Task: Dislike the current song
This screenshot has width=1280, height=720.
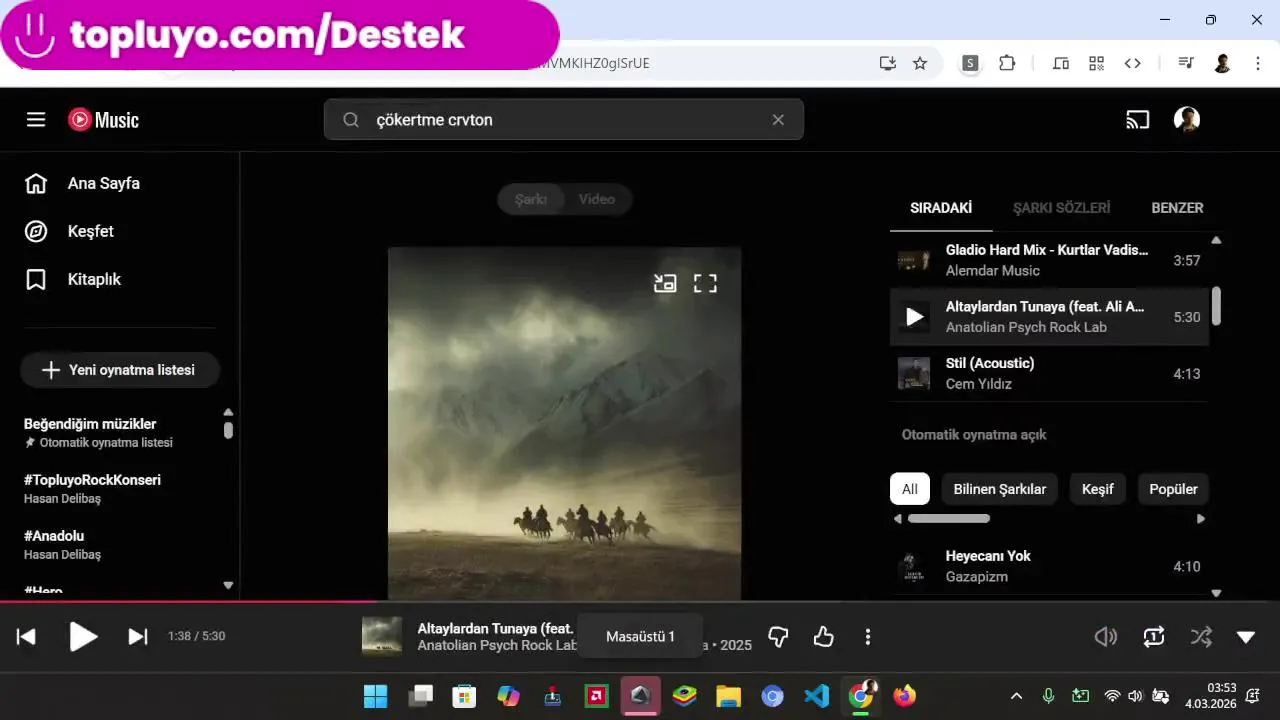Action: click(x=778, y=636)
